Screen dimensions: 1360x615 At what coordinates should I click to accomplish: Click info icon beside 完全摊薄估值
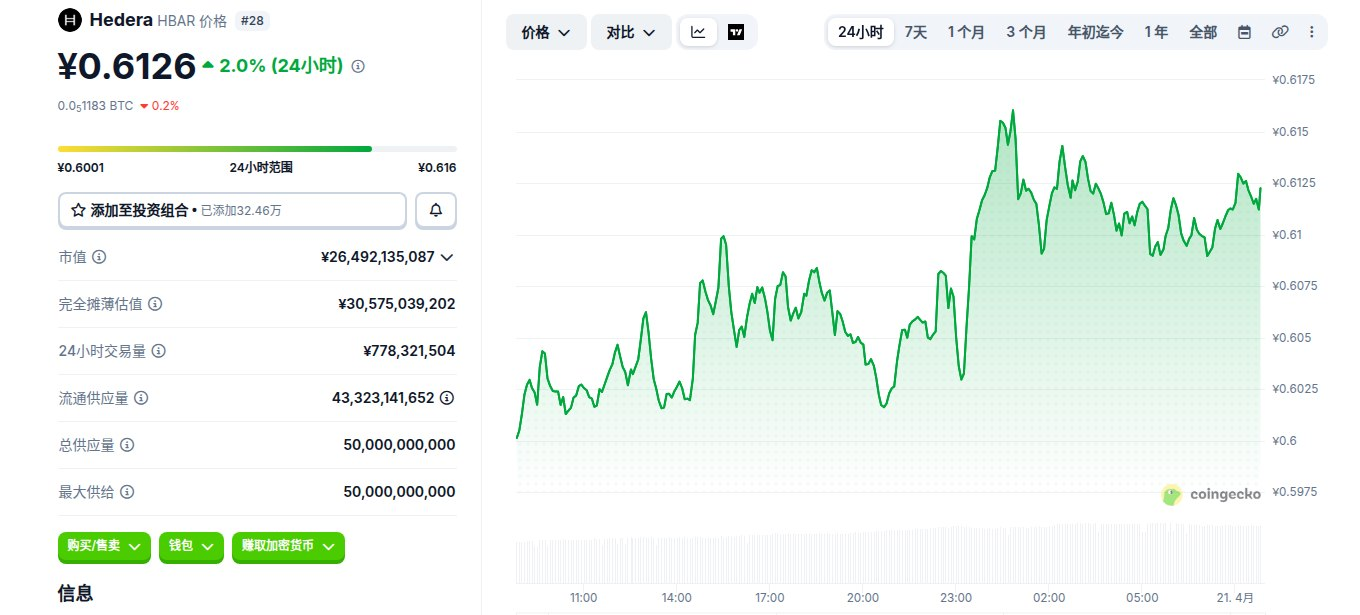coord(155,304)
